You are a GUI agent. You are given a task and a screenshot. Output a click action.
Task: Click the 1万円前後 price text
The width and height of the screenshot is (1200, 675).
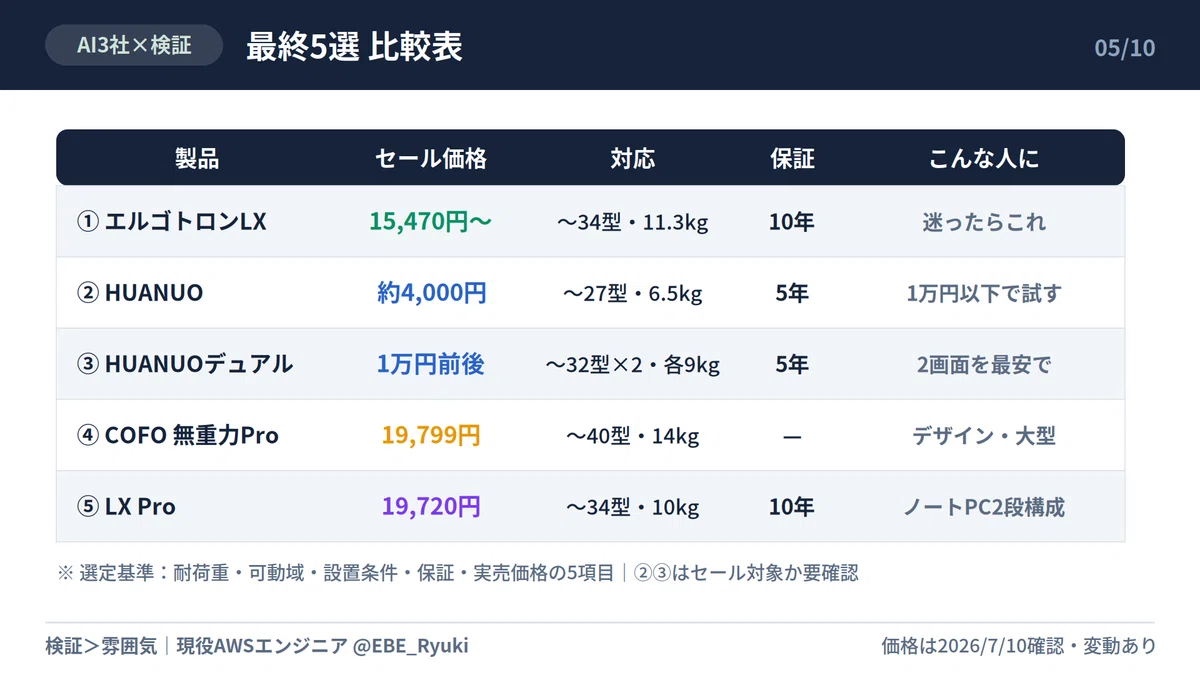coord(431,364)
